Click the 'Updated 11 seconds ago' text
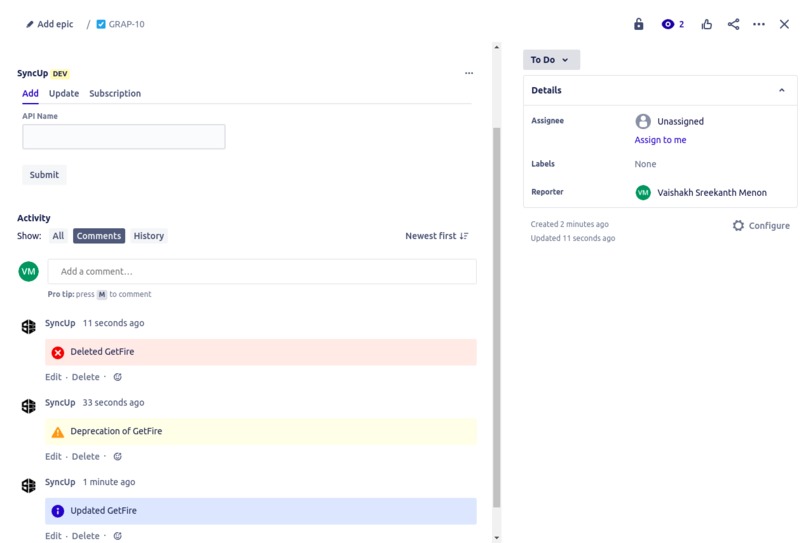This screenshot has height=543, width=806. pos(573,238)
